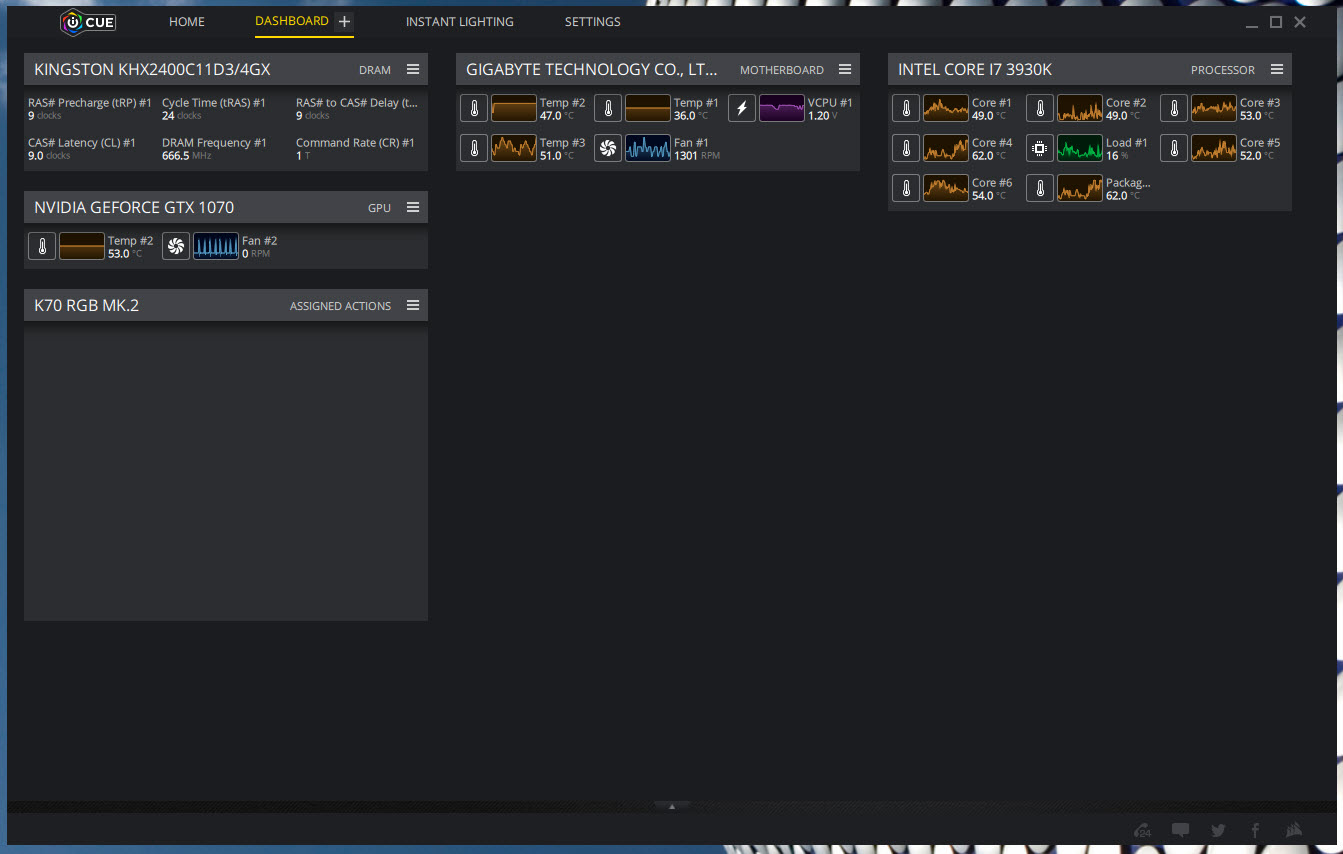Click the Core #4 62.0 °C value
Image resolution: width=1343 pixels, height=854 pixels.
pos(989,156)
